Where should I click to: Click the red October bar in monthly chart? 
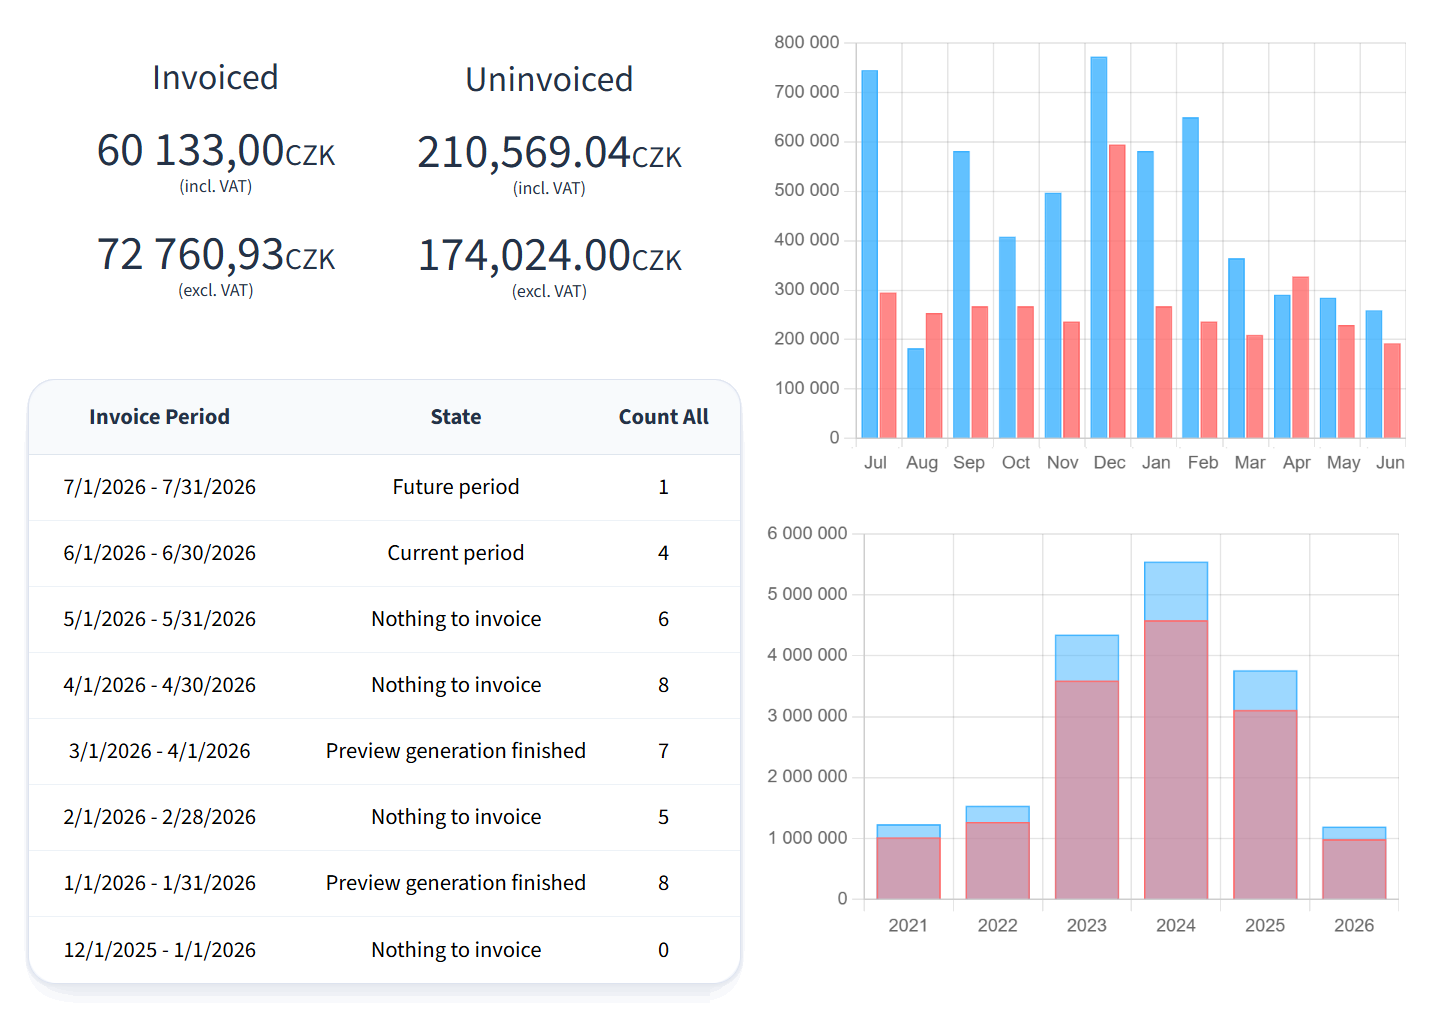point(1025,372)
